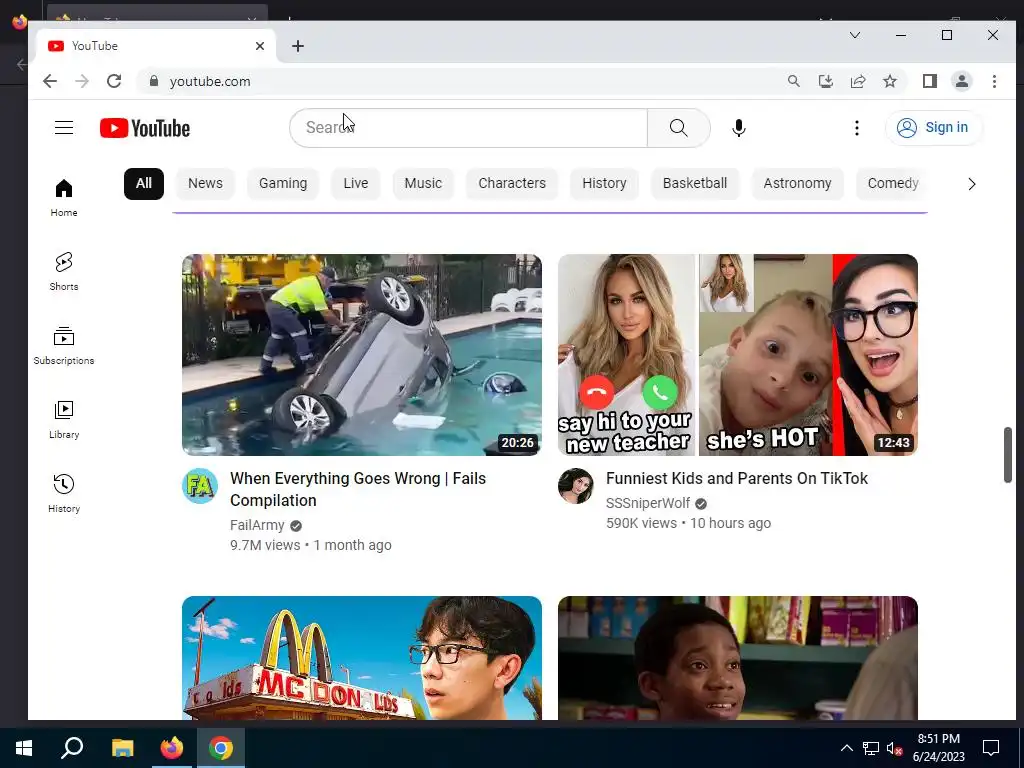
Task: Toggle the Chrome side panel
Action: pos(929,81)
